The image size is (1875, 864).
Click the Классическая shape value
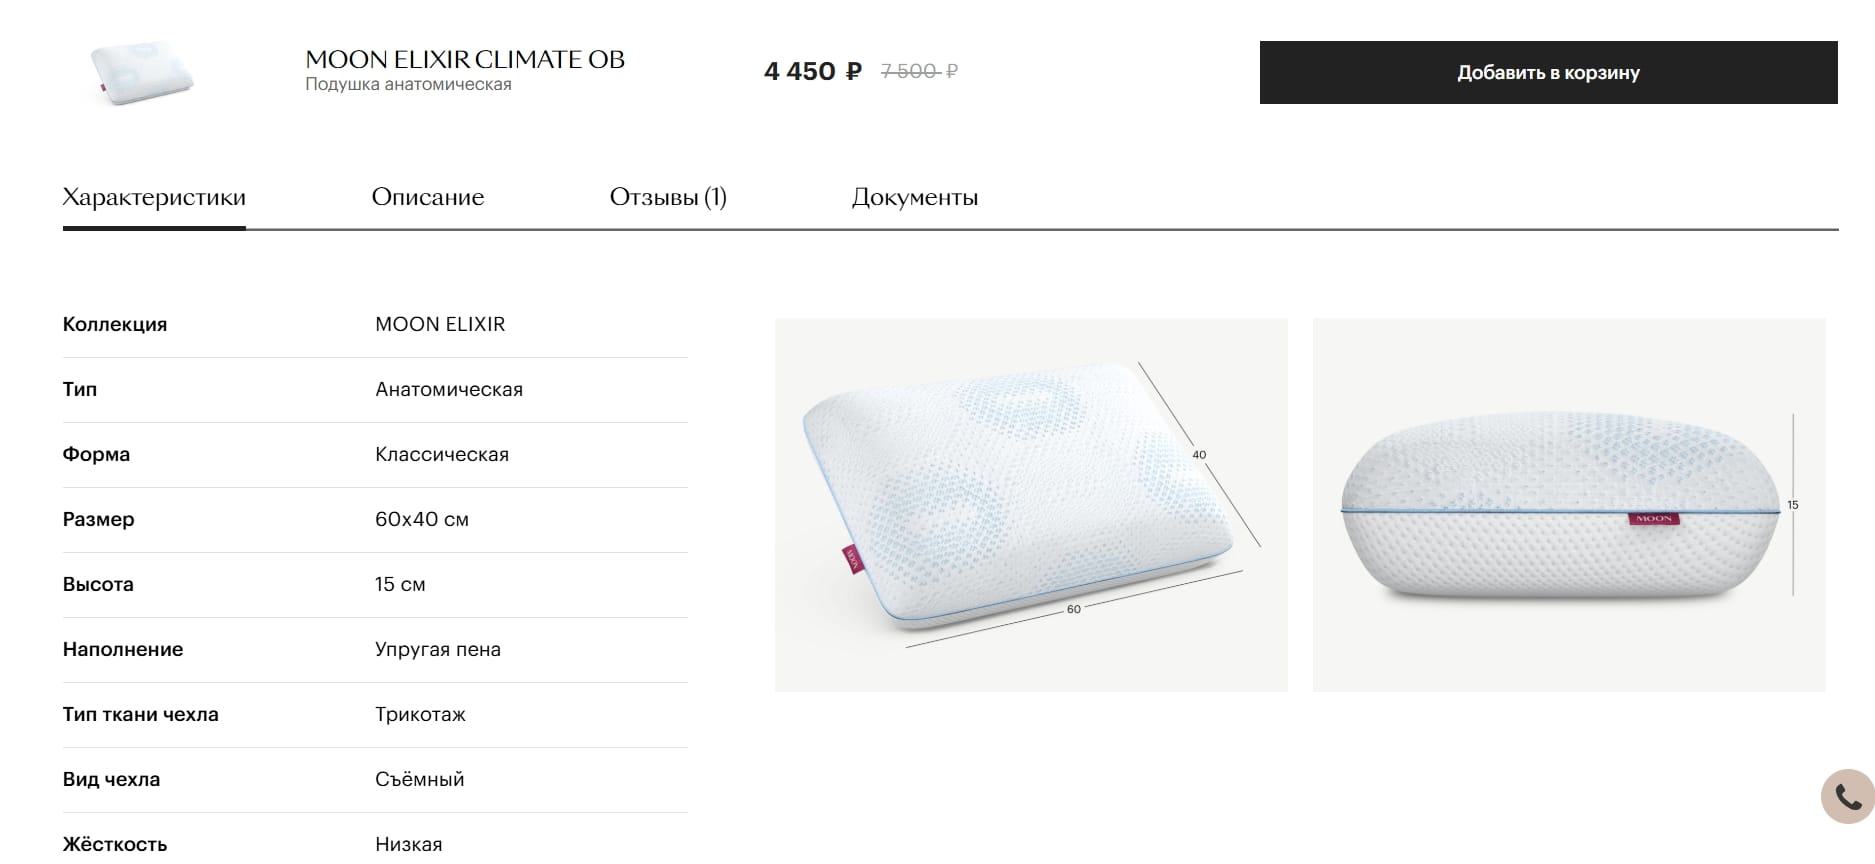click(x=442, y=454)
